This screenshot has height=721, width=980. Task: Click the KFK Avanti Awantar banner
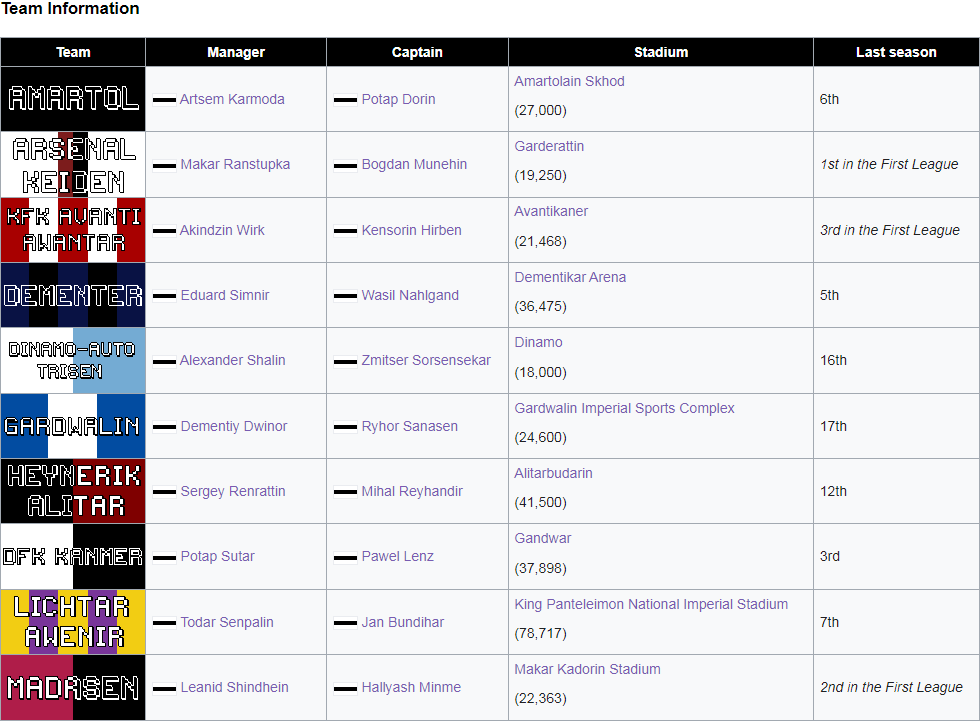pyautogui.click(x=73, y=230)
